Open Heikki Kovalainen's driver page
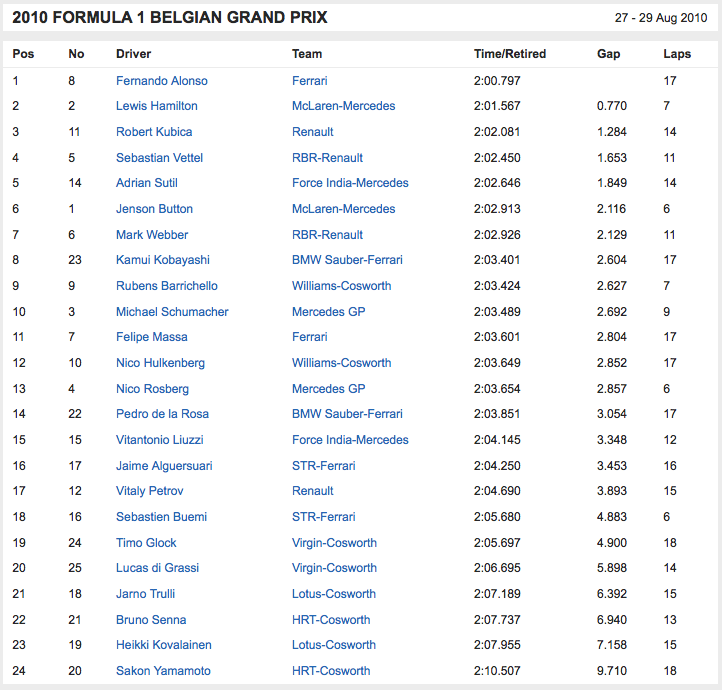This screenshot has height=690, width=722. pos(164,645)
